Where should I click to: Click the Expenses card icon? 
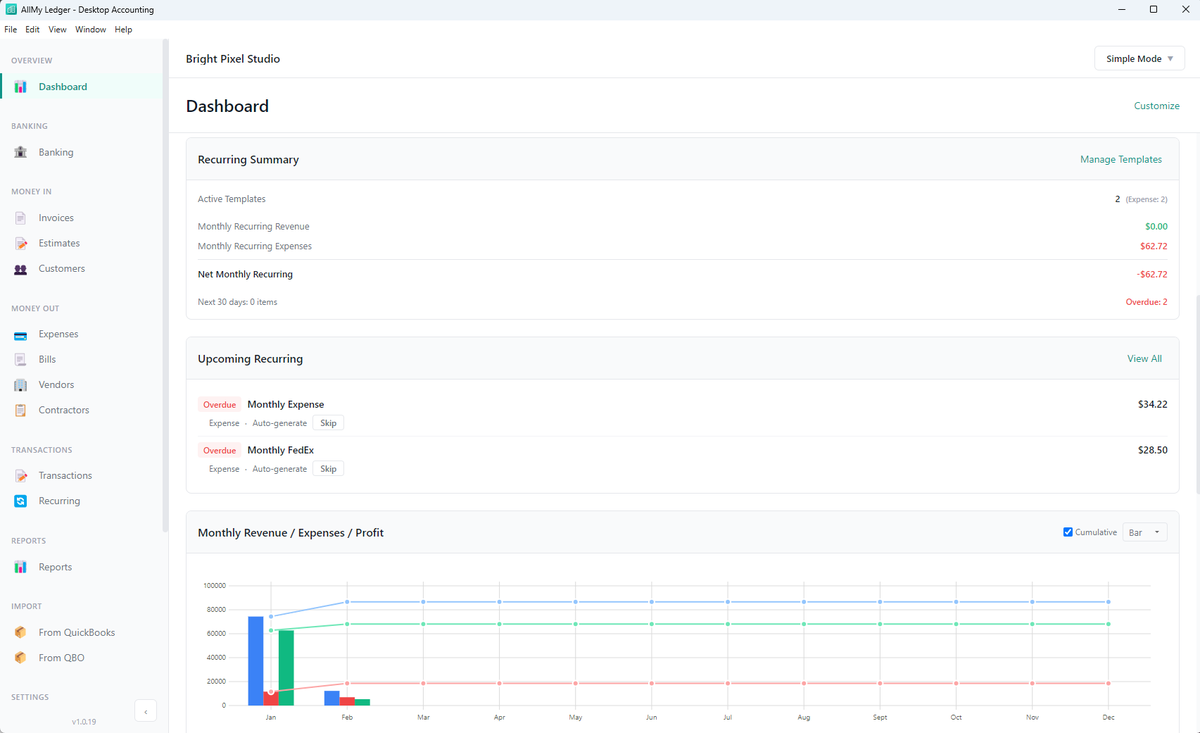point(20,334)
